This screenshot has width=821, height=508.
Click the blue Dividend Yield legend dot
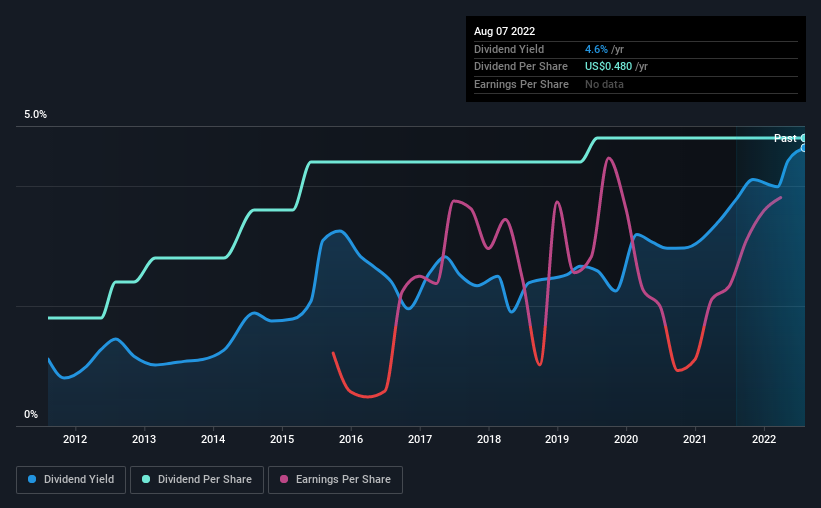click(32, 479)
